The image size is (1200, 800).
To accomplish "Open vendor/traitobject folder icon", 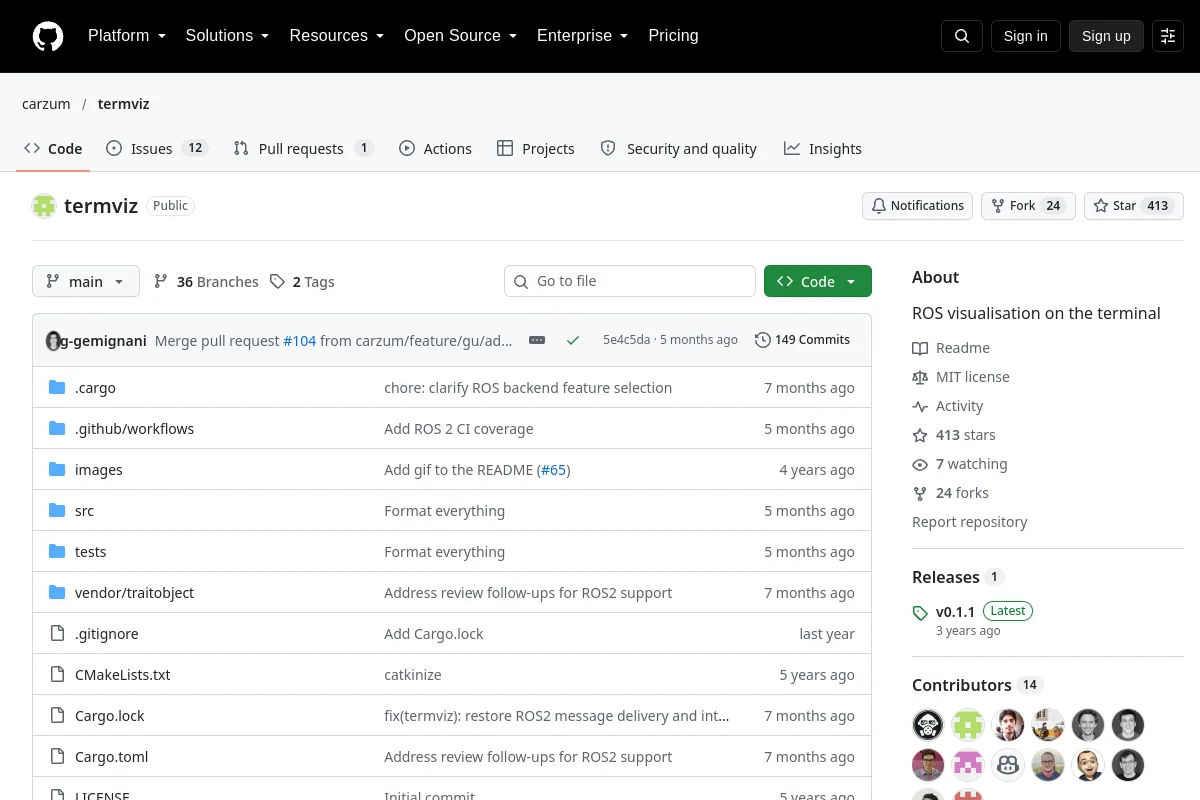I will coord(57,593).
